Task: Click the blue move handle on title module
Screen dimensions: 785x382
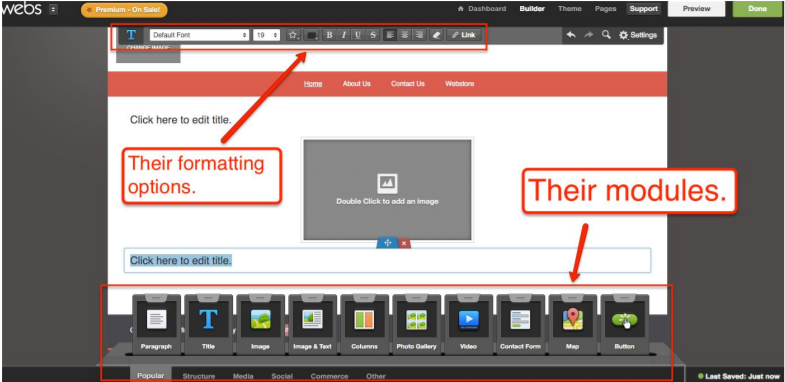Action: point(387,243)
